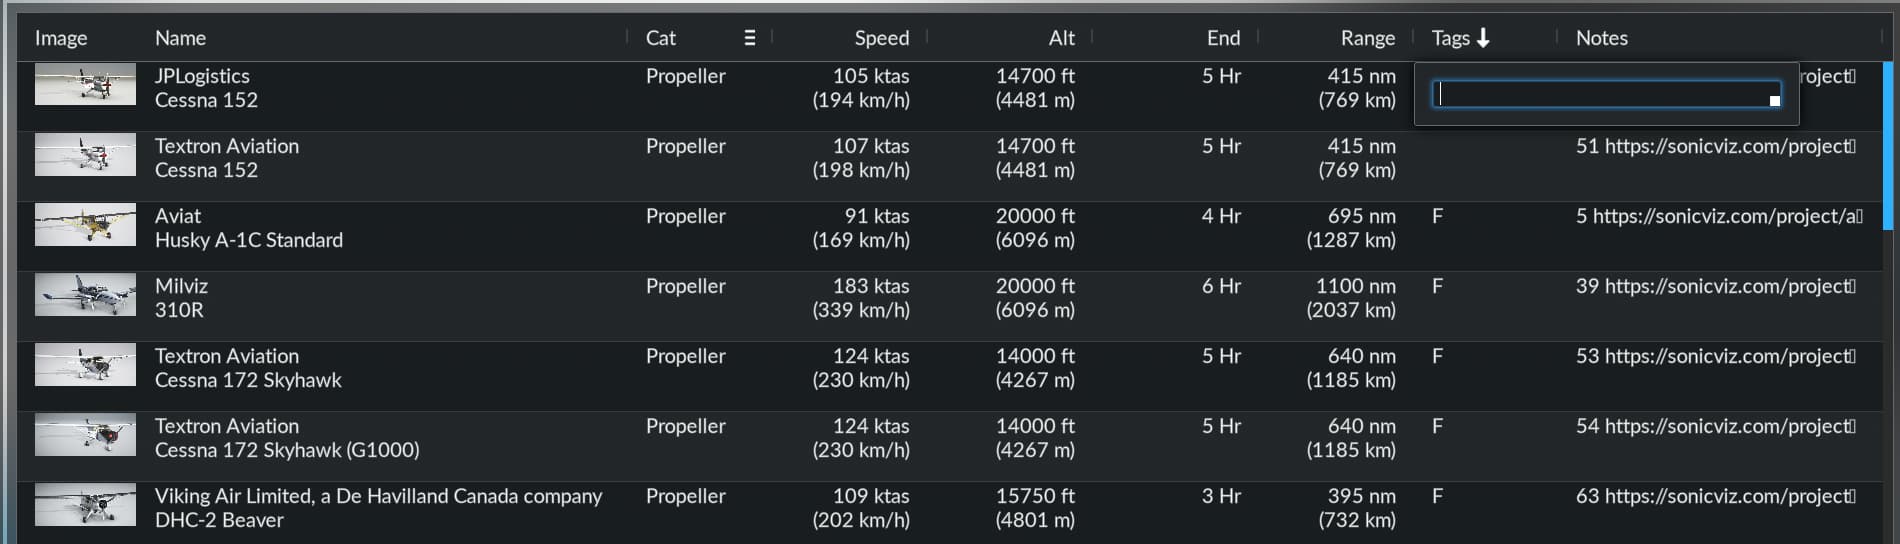Click the DHC-2 Beaver aircraft thumbnail
The width and height of the screenshot is (1900, 544).
(x=85, y=504)
